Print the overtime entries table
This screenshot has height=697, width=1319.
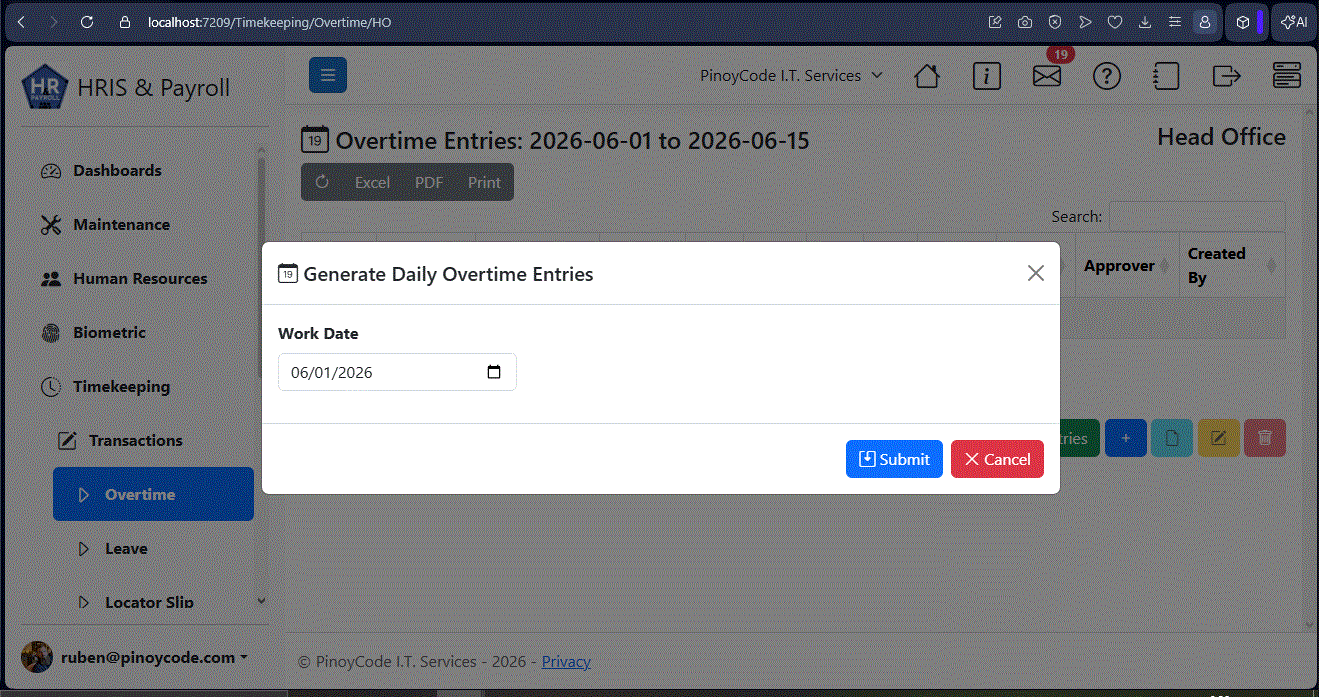pos(484,182)
